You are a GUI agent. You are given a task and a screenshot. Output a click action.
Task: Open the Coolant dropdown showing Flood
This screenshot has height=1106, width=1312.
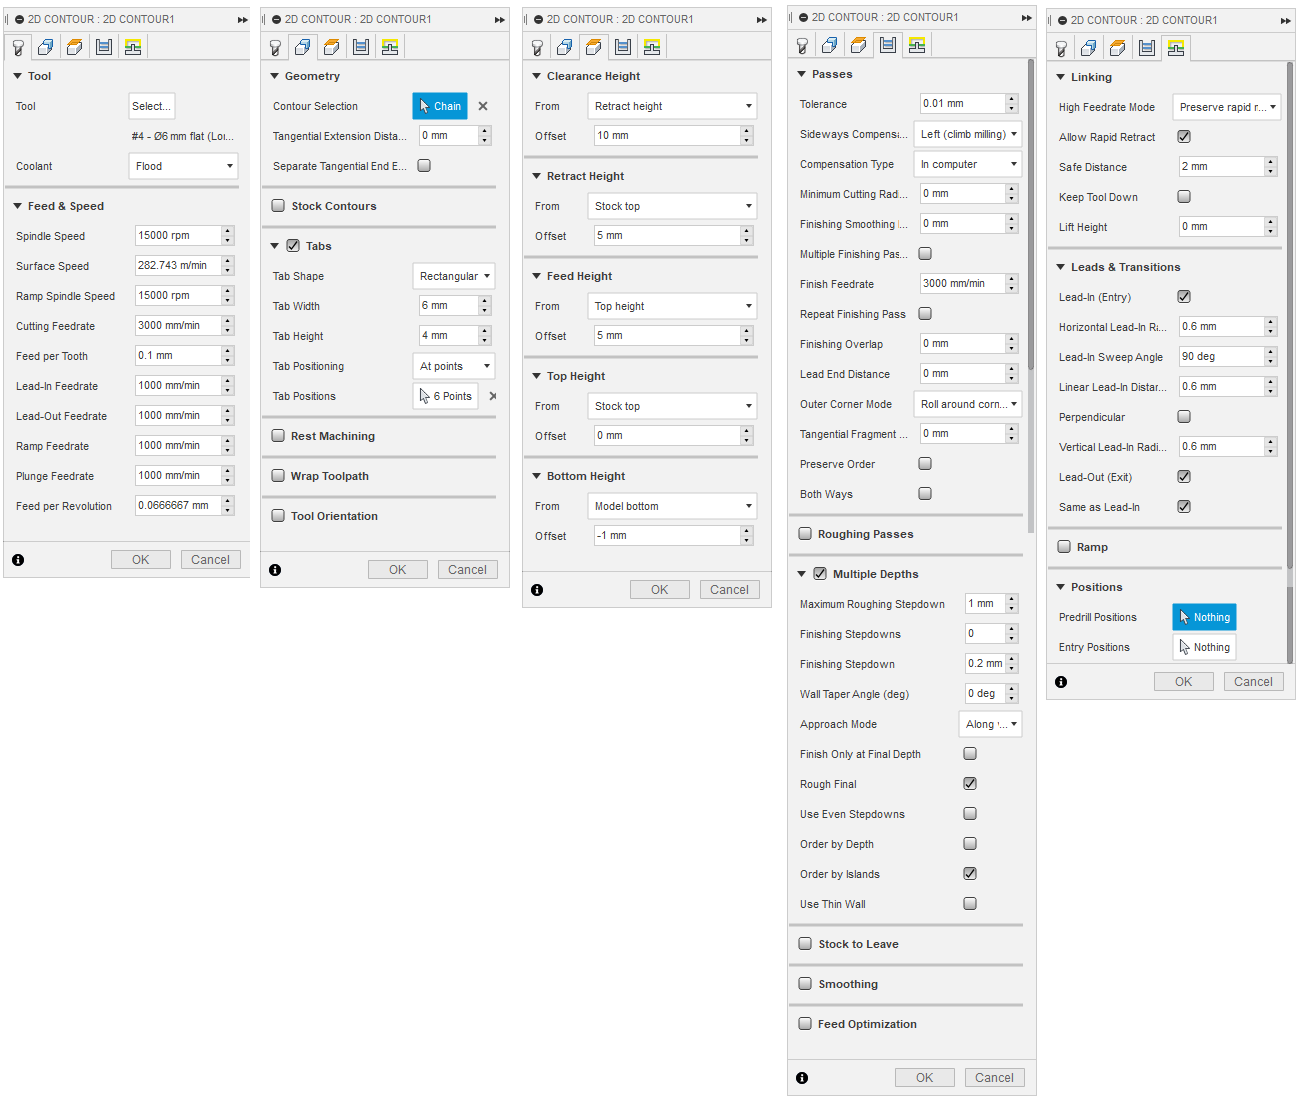pos(184,166)
